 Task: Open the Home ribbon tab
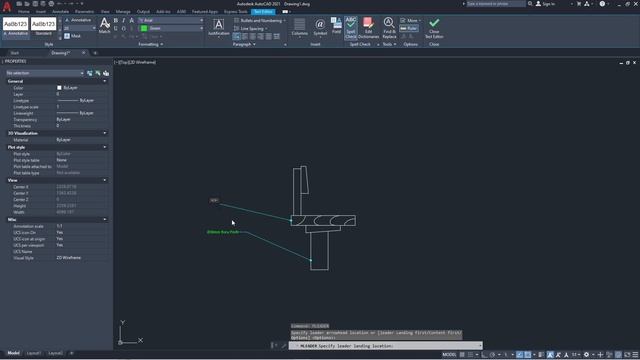pos(24,12)
